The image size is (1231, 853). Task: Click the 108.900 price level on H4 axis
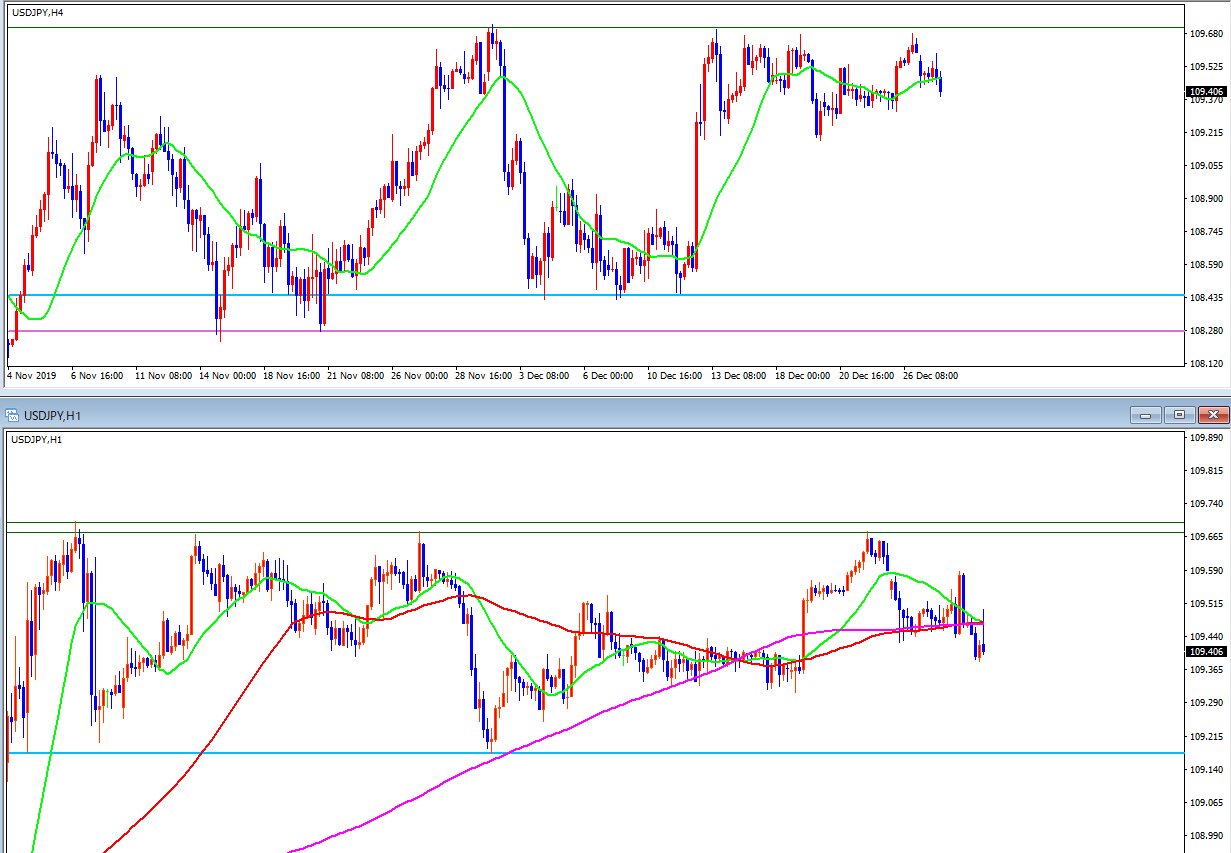point(1207,199)
